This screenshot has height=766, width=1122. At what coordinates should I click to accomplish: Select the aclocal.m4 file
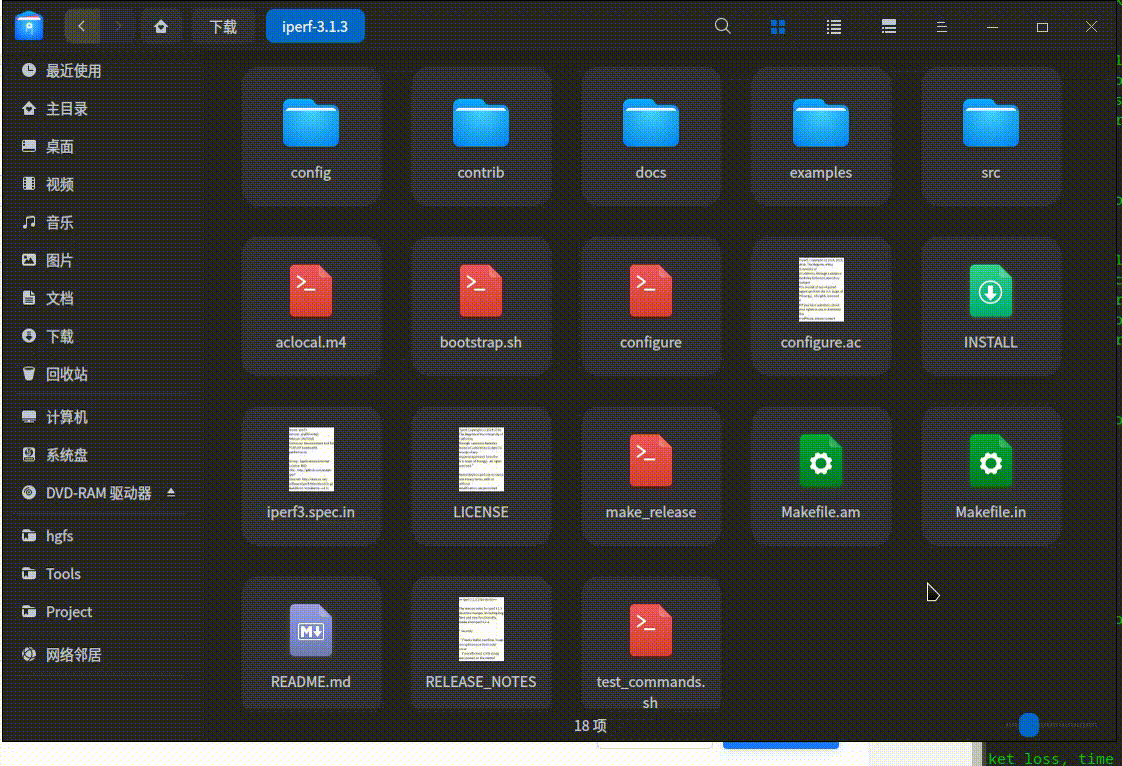click(x=311, y=306)
